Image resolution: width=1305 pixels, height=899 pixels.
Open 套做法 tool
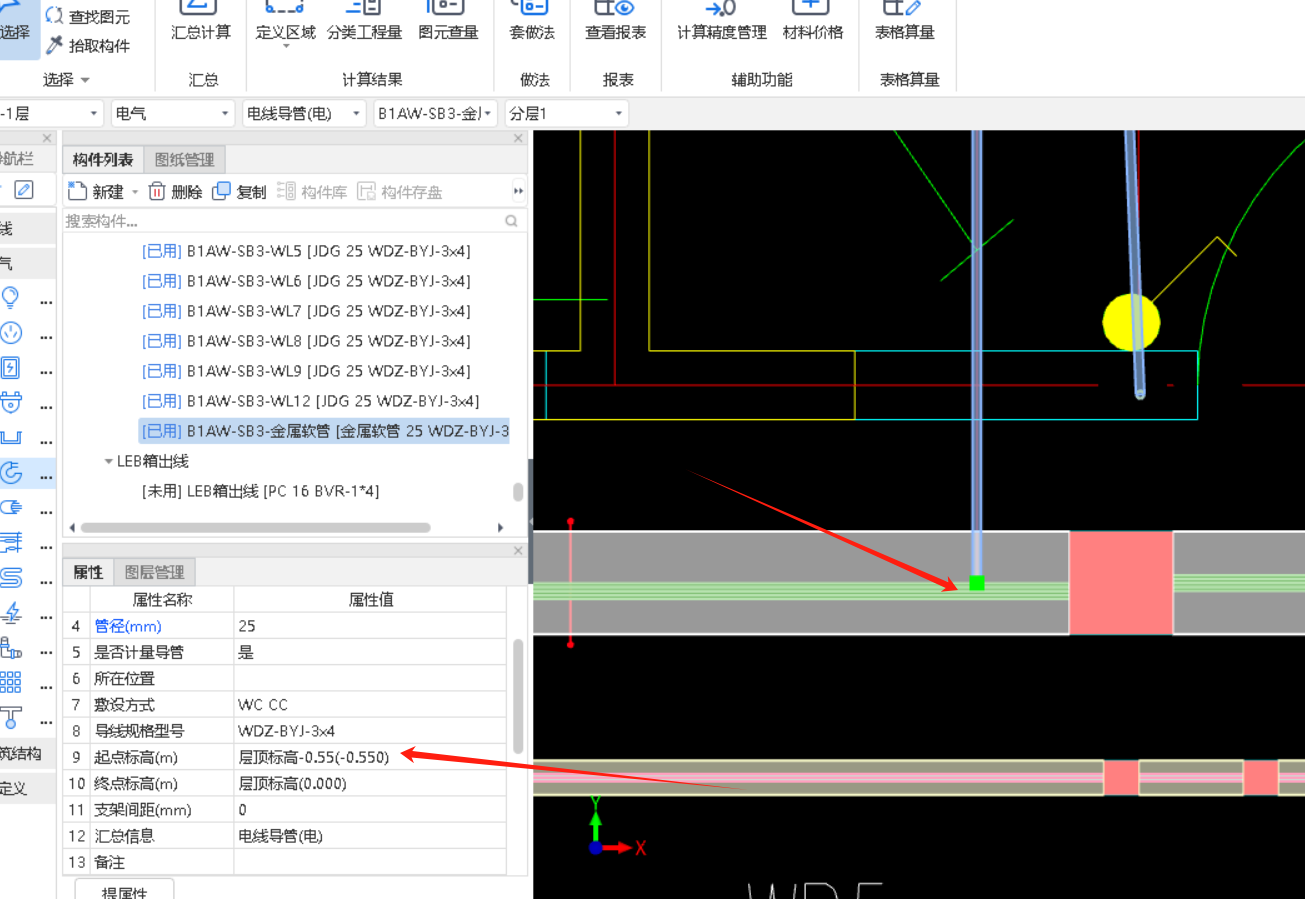point(532,22)
